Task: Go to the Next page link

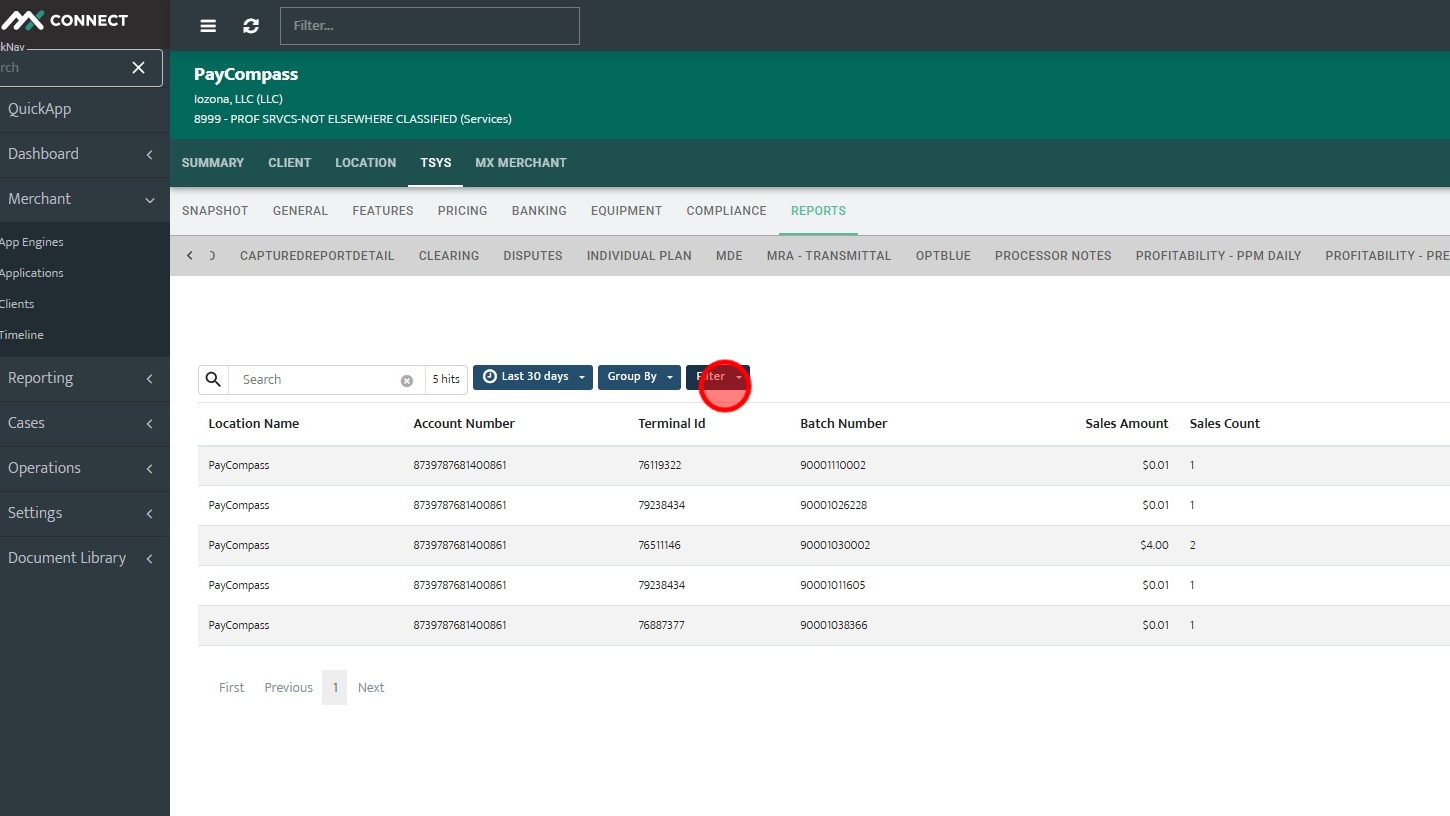Action: [371, 687]
